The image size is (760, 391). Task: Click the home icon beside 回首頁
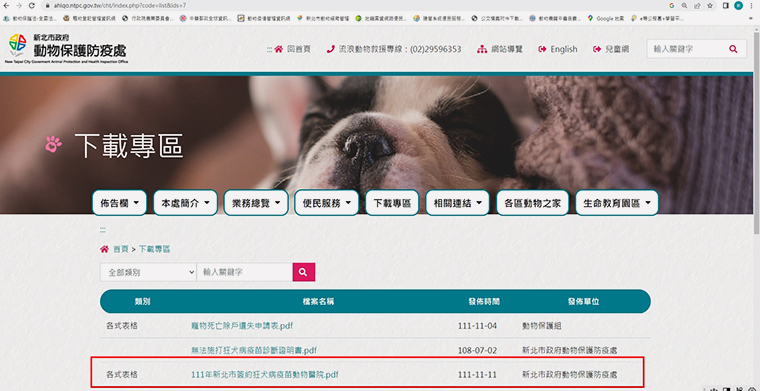point(278,49)
